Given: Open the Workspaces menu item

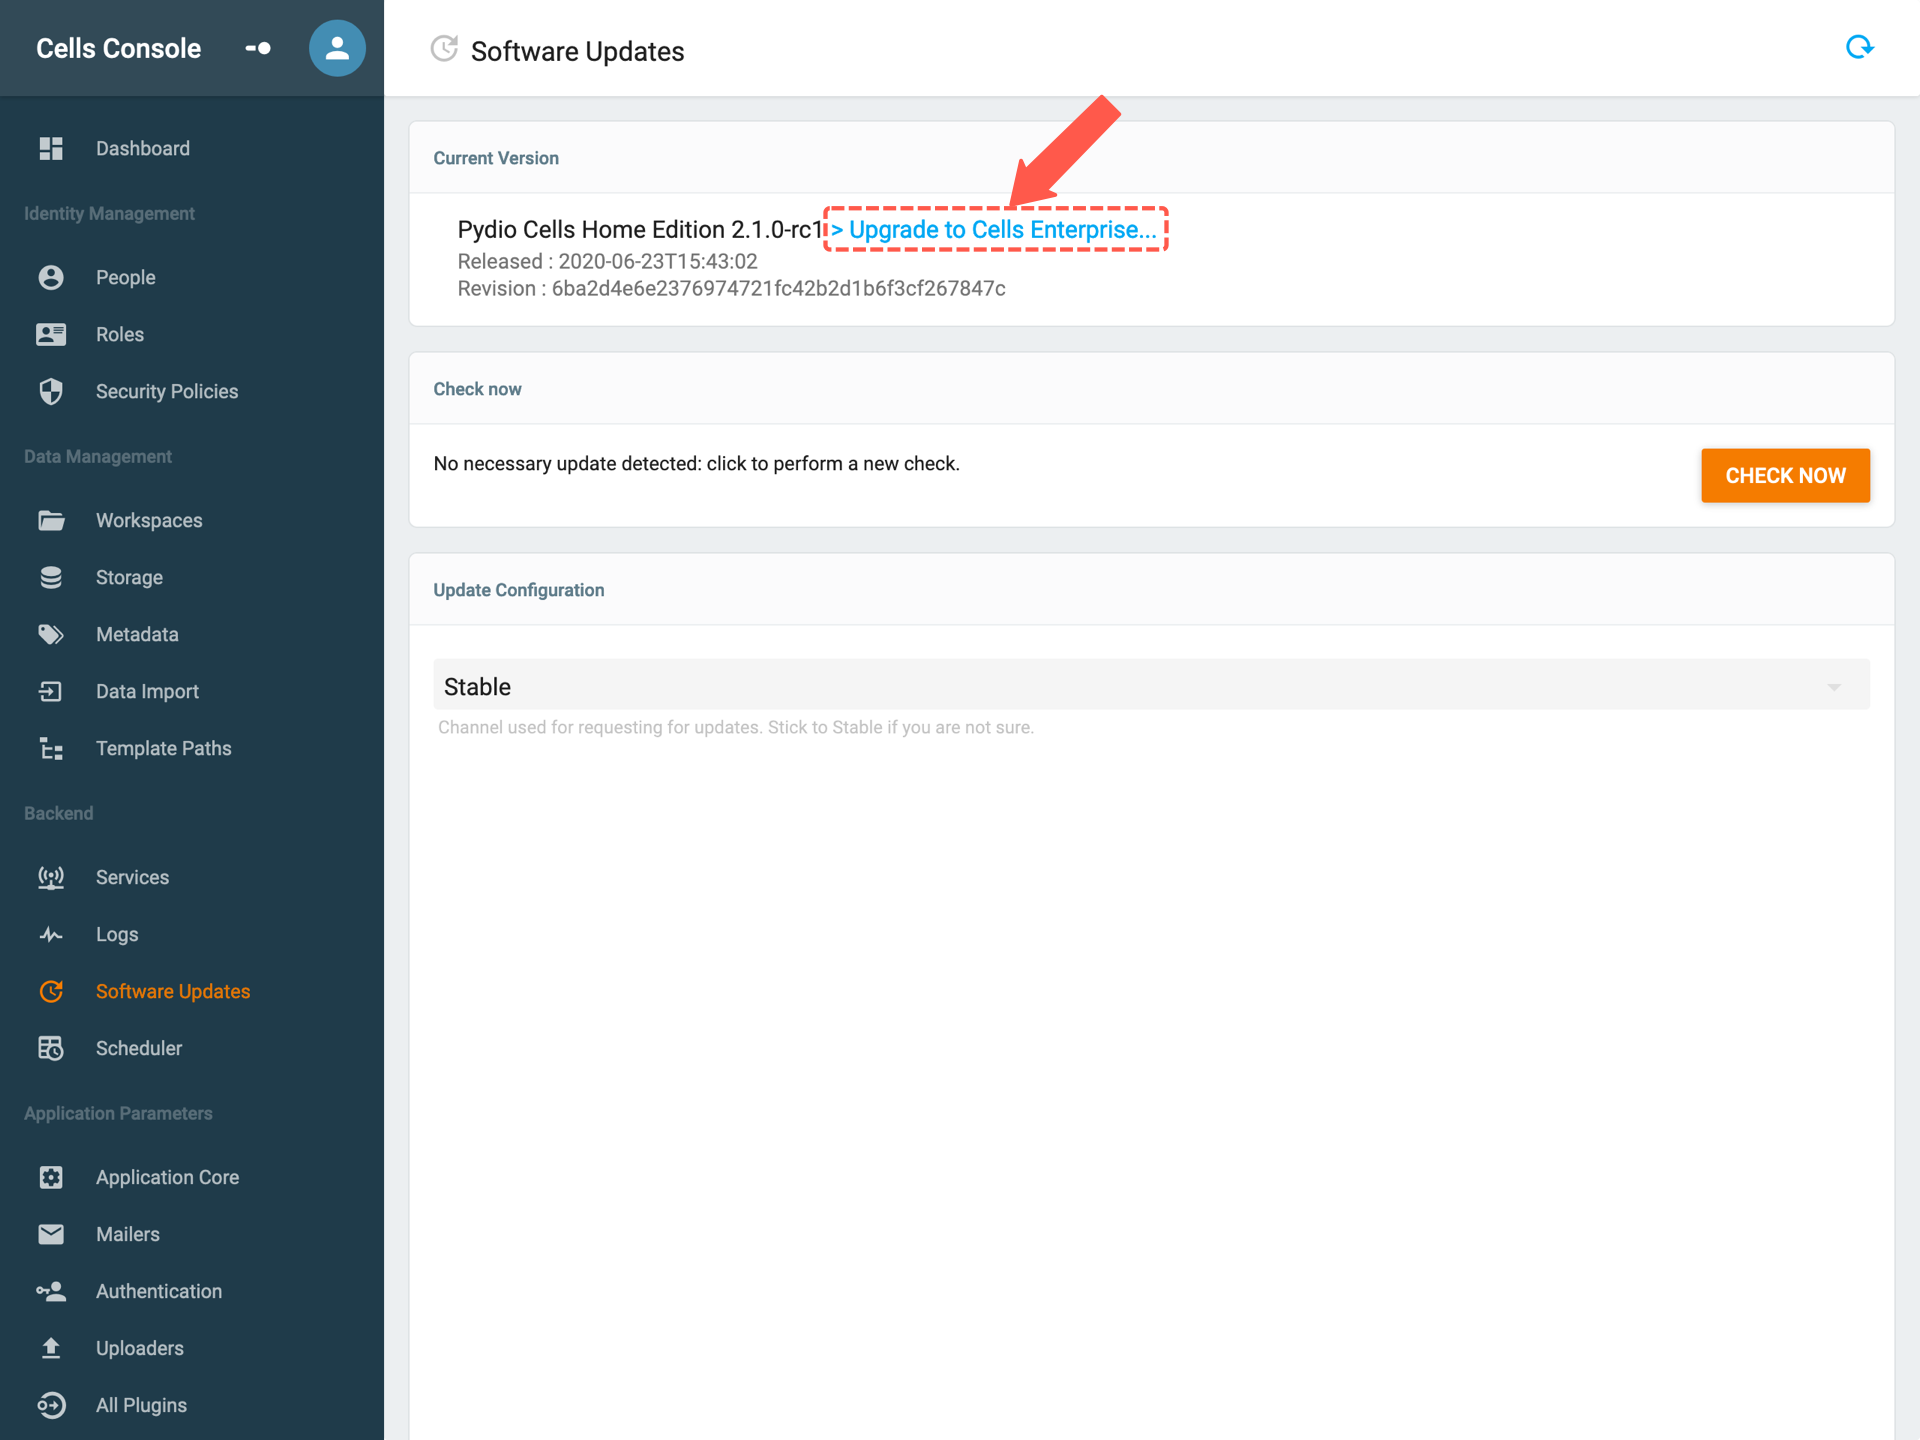Looking at the screenshot, I should (149, 520).
